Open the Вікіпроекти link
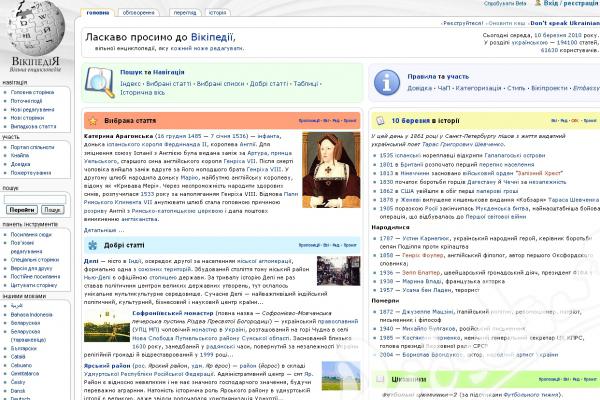This screenshot has width=600, height=400. (x=549, y=88)
